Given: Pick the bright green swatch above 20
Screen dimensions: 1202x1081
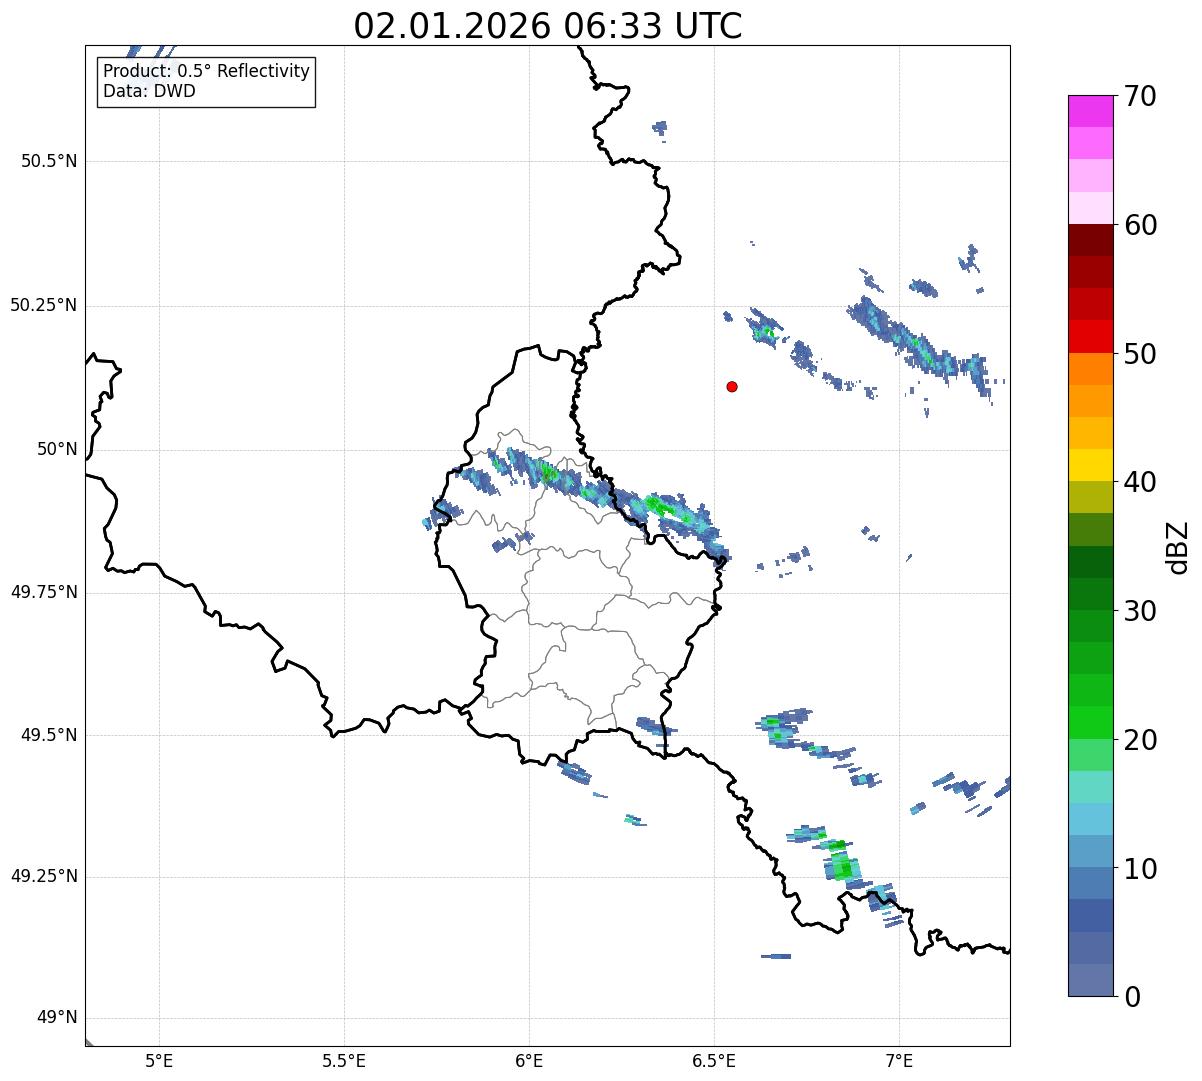Looking at the screenshot, I should 1090,723.
